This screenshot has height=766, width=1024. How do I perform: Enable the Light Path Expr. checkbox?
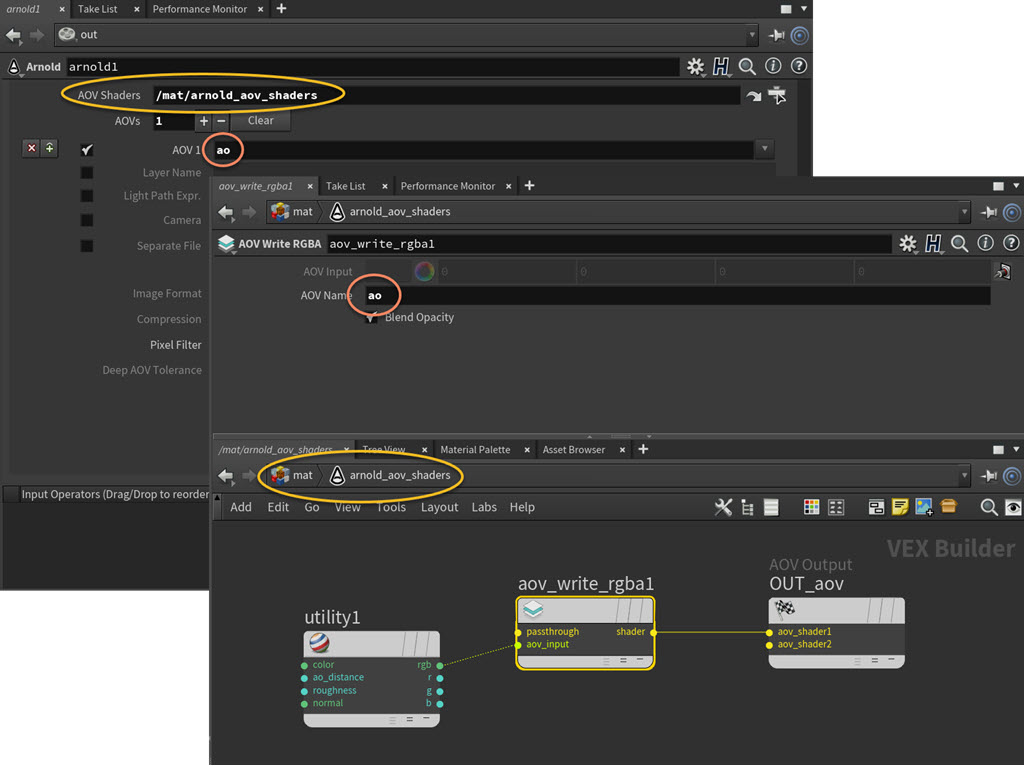pos(86,196)
